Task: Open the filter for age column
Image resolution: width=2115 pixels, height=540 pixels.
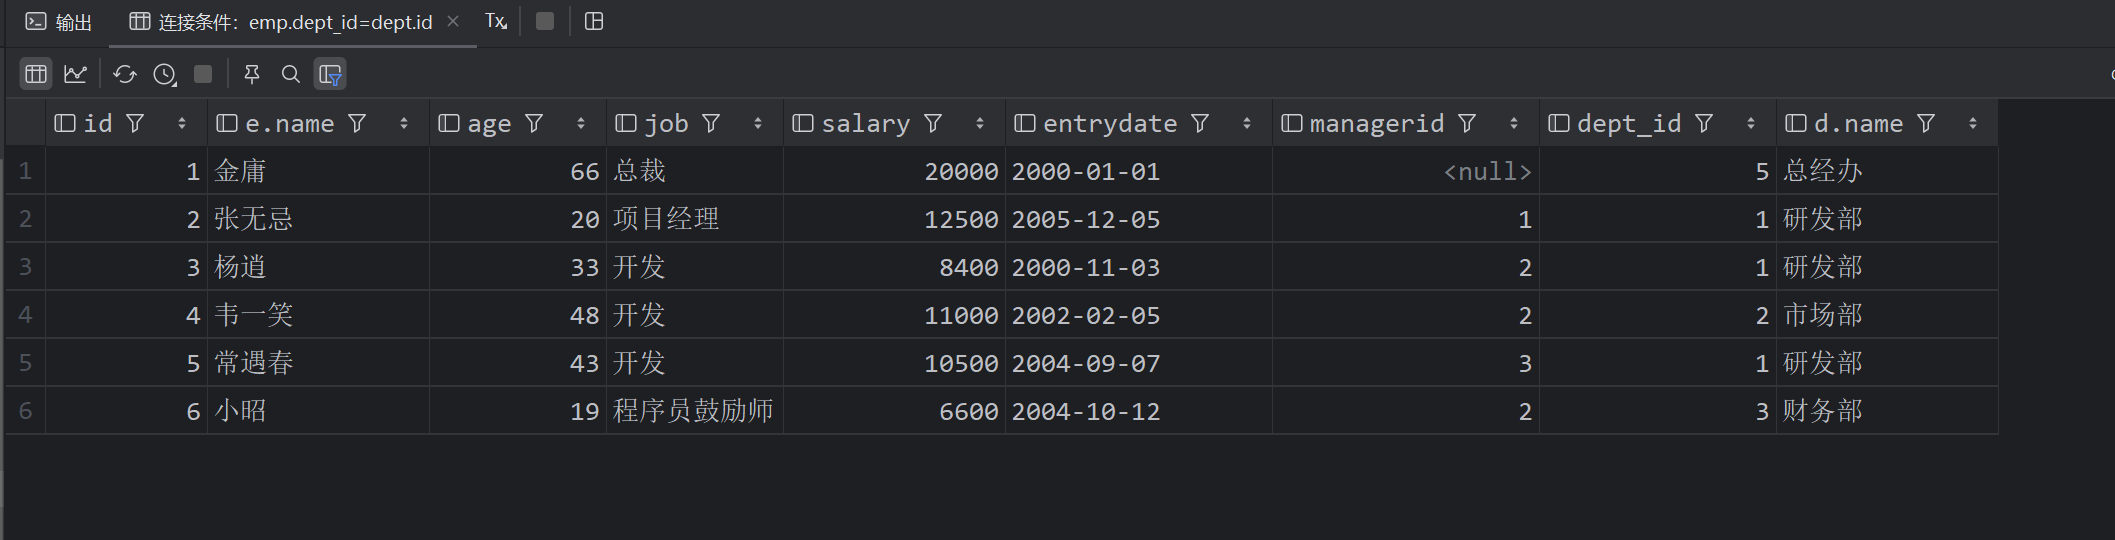Action: coord(534,123)
